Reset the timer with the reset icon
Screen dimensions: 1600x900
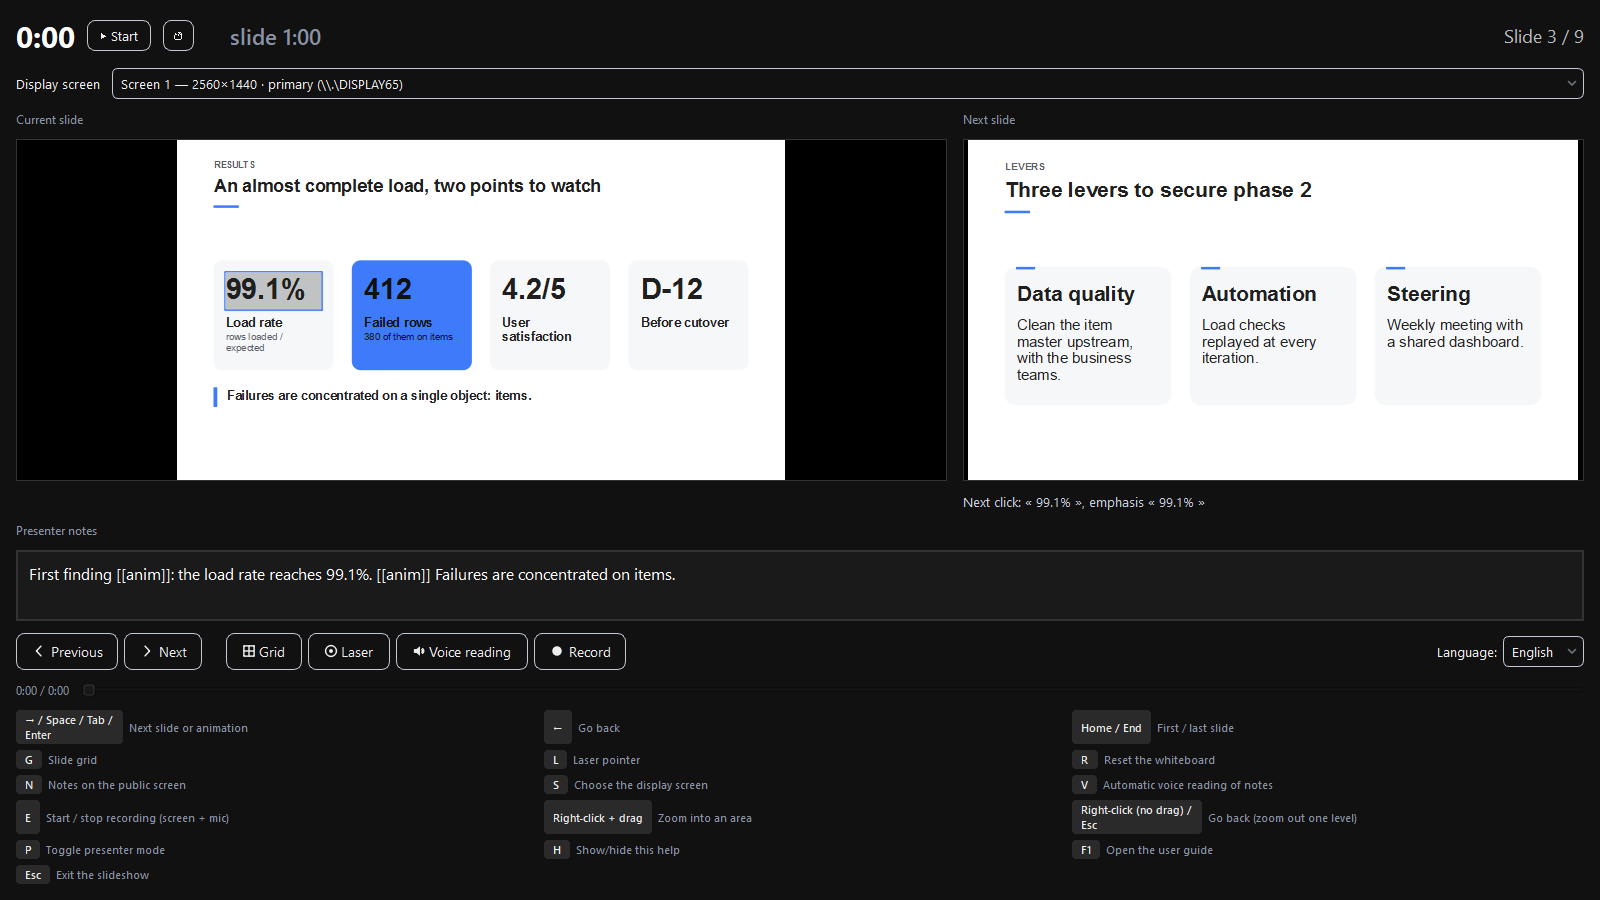(178, 36)
